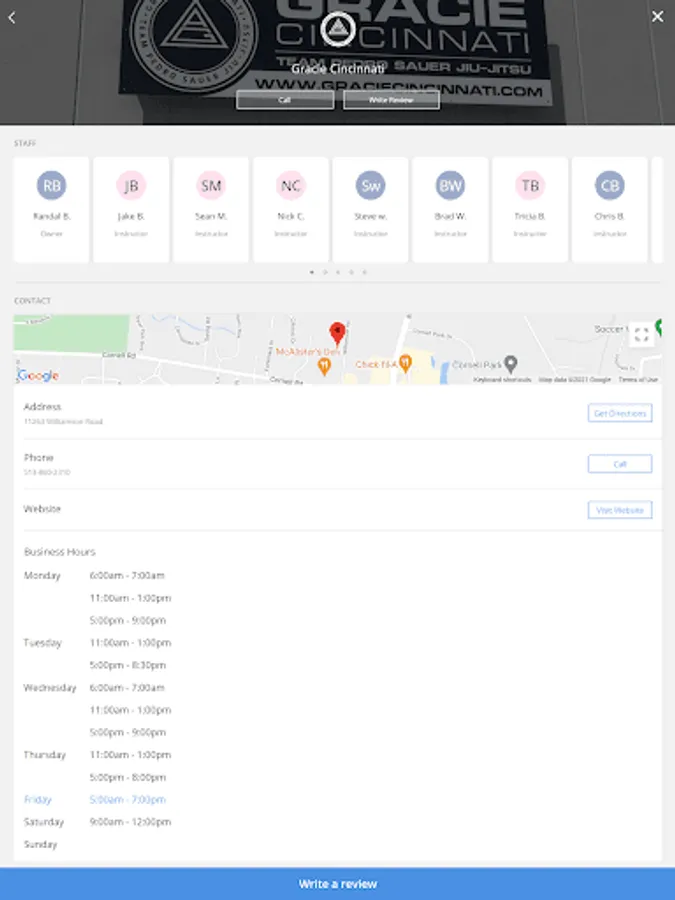
Task: Go to fifth staff carousel page dot
Action: (364, 272)
